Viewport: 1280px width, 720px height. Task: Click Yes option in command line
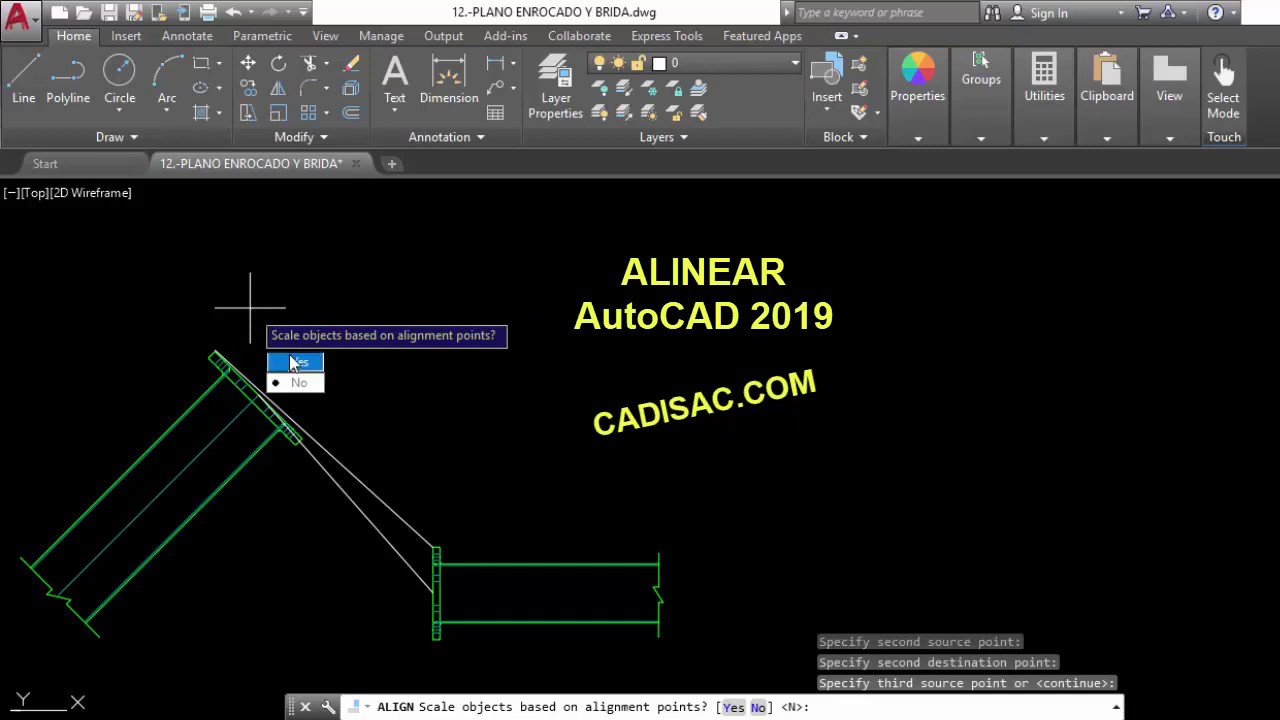point(734,707)
